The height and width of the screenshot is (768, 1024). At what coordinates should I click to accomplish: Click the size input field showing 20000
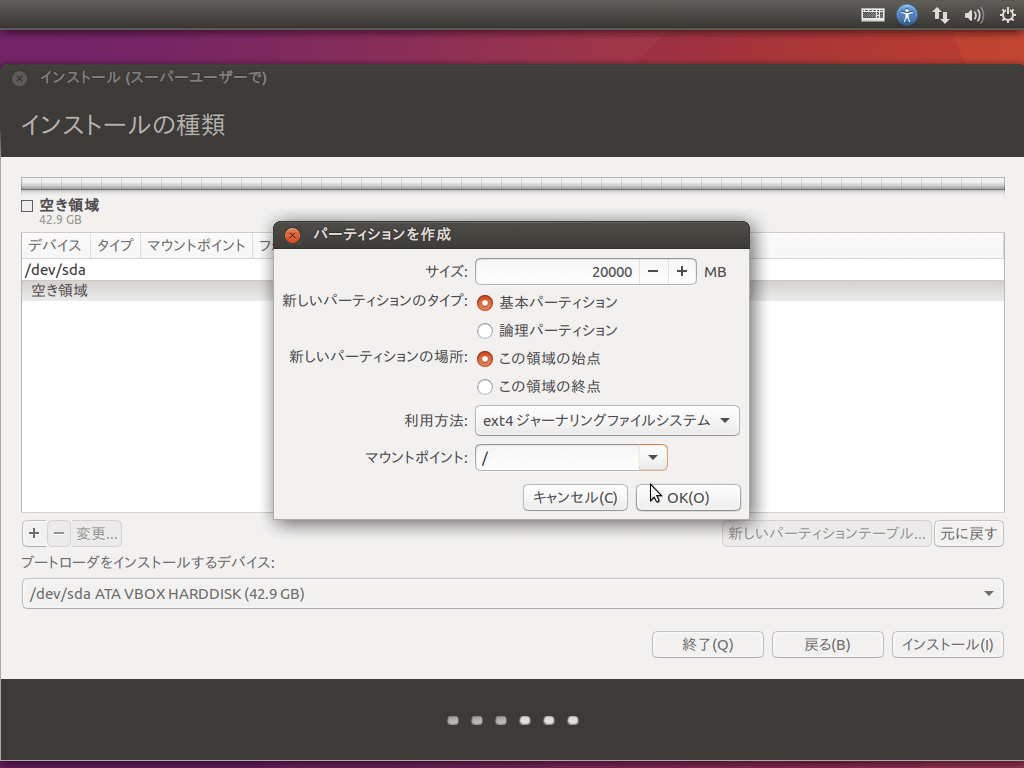[556, 272]
